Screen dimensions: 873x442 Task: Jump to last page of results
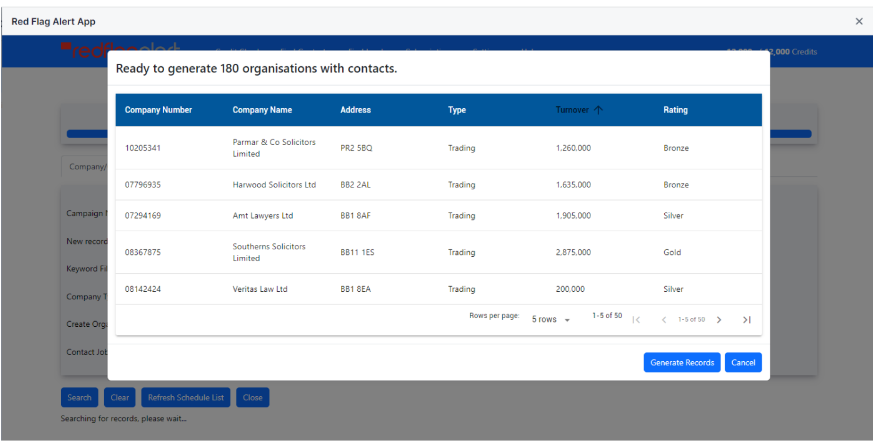[x=747, y=320]
